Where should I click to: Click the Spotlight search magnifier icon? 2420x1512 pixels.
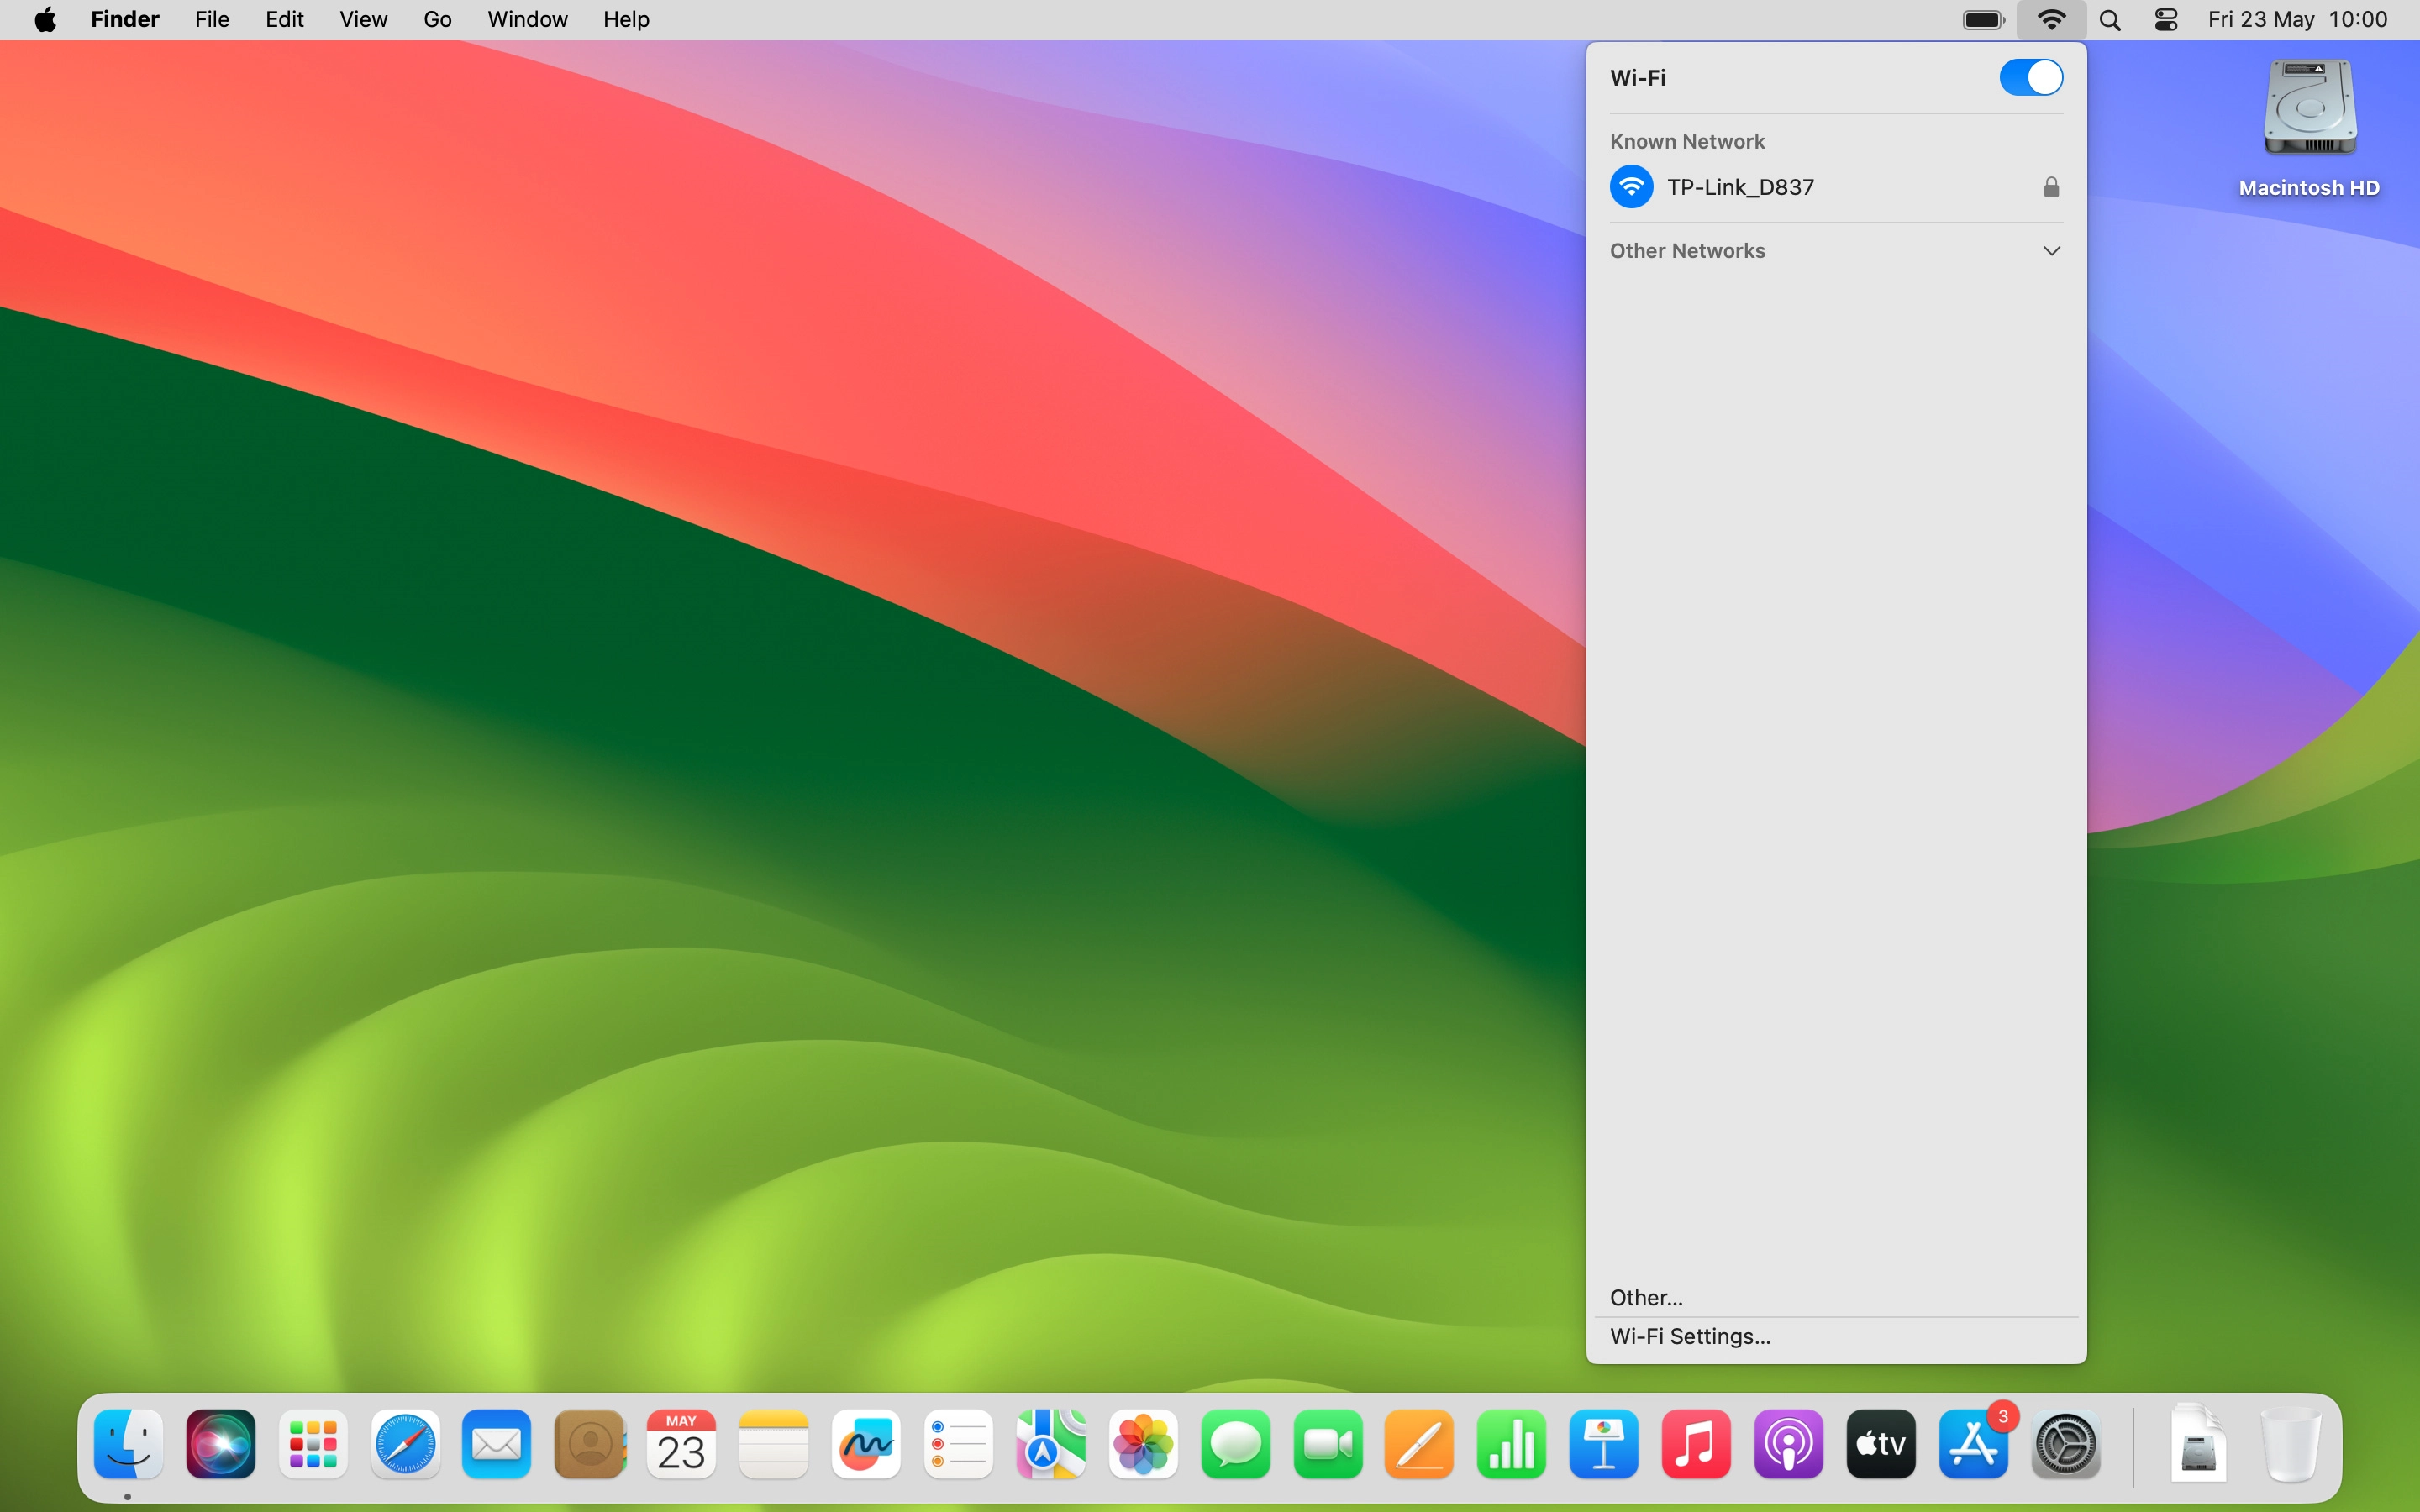pyautogui.click(x=2110, y=20)
